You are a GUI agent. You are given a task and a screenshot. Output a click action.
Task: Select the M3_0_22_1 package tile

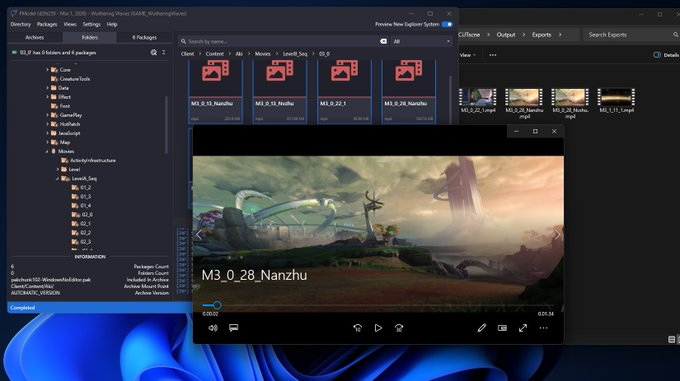pos(344,91)
